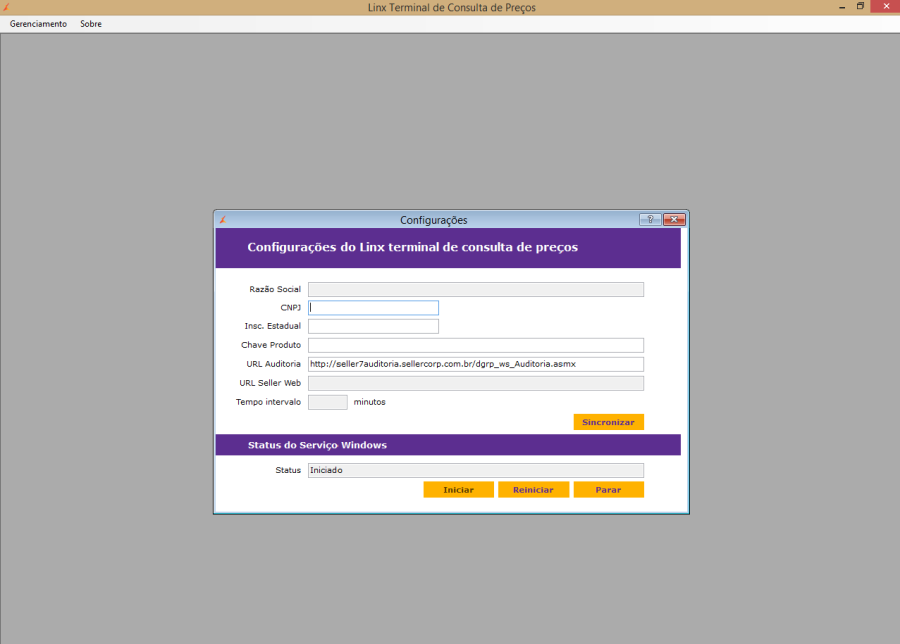The width and height of the screenshot is (900, 644).
Task: Minimize the main Linx window
Action: pyautogui.click(x=841, y=7)
